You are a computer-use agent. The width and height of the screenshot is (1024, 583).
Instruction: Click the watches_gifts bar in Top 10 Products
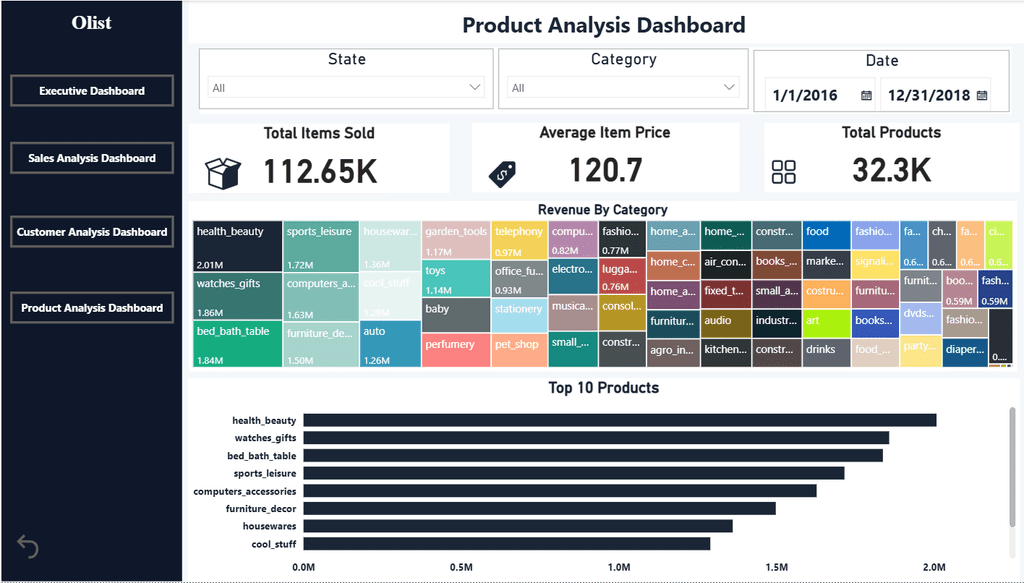point(596,437)
